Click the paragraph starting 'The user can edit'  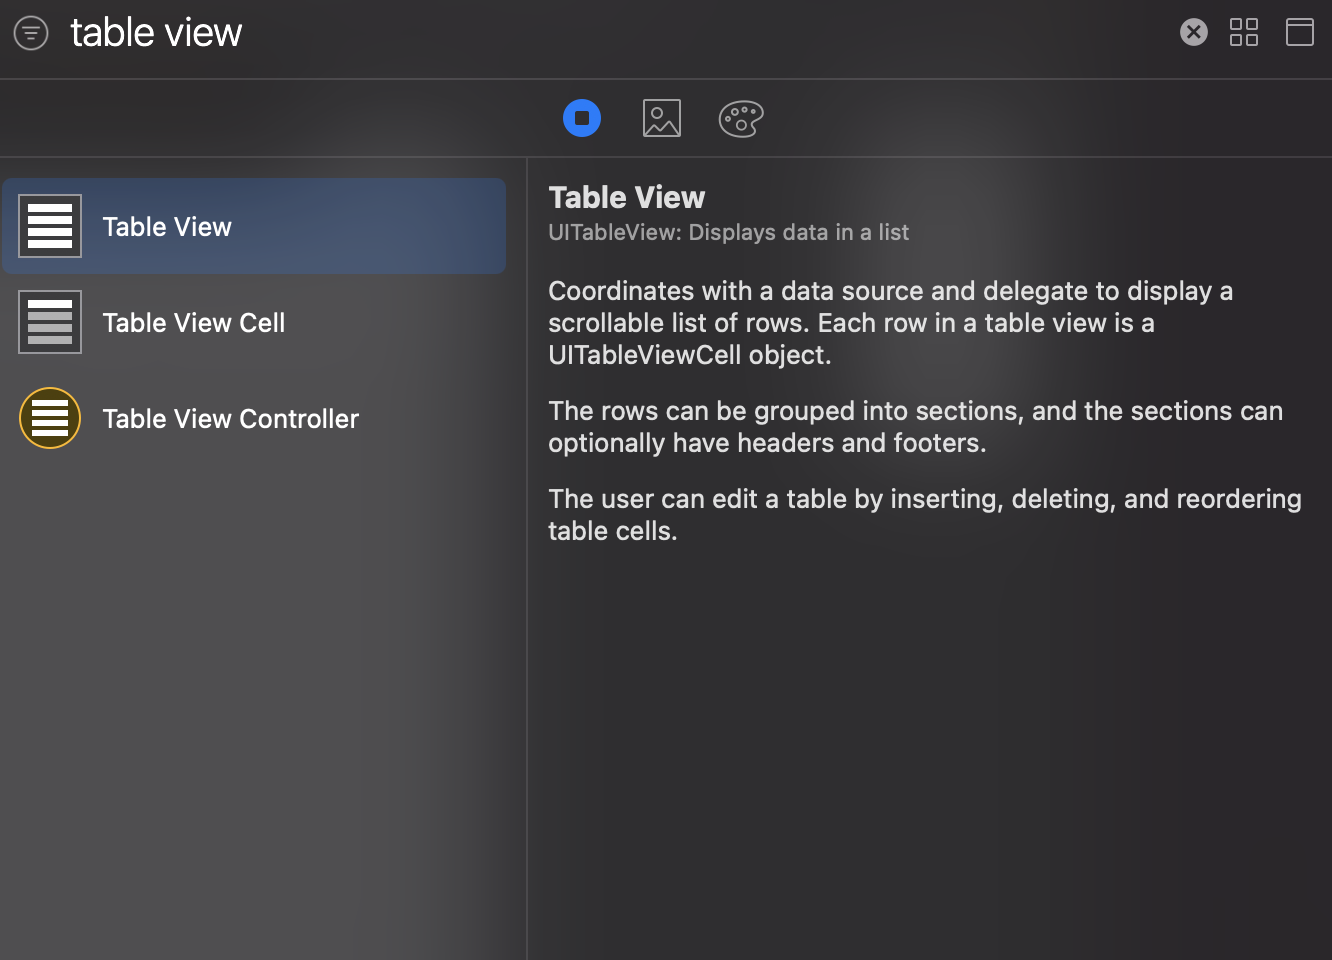click(925, 515)
